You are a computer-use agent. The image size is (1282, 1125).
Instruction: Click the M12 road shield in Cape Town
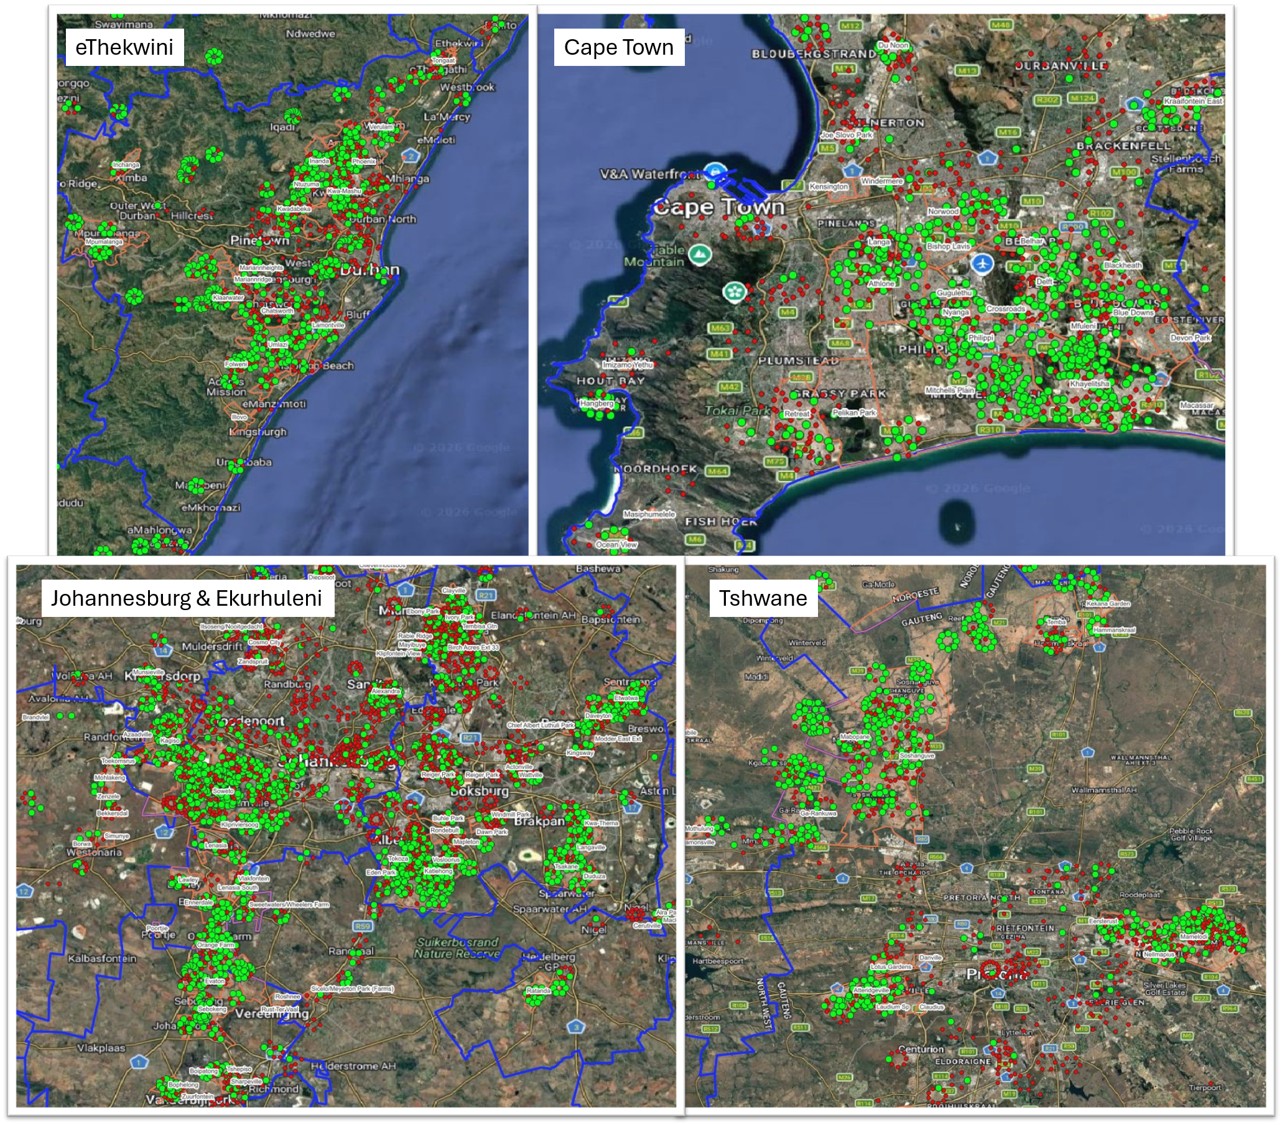coord(850,26)
